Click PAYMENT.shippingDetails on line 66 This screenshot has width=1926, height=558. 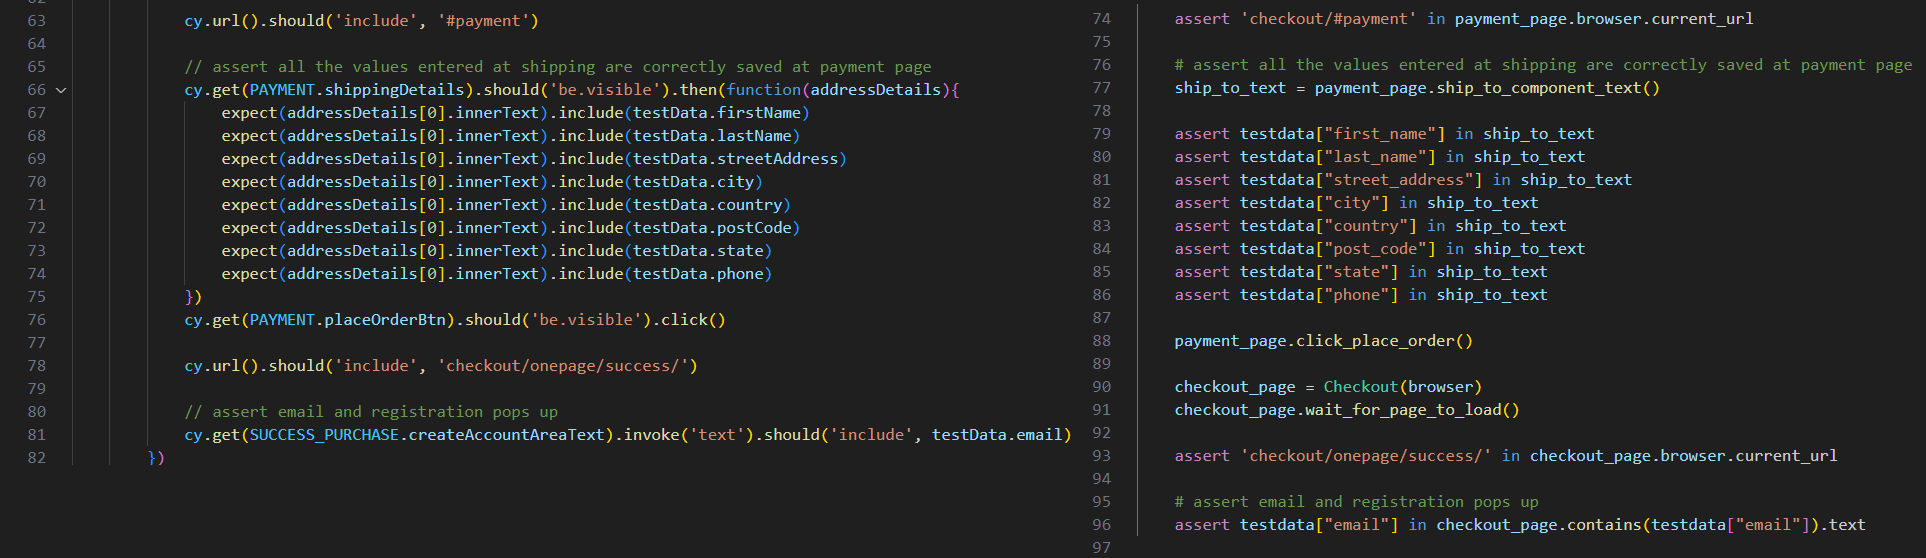coord(357,90)
